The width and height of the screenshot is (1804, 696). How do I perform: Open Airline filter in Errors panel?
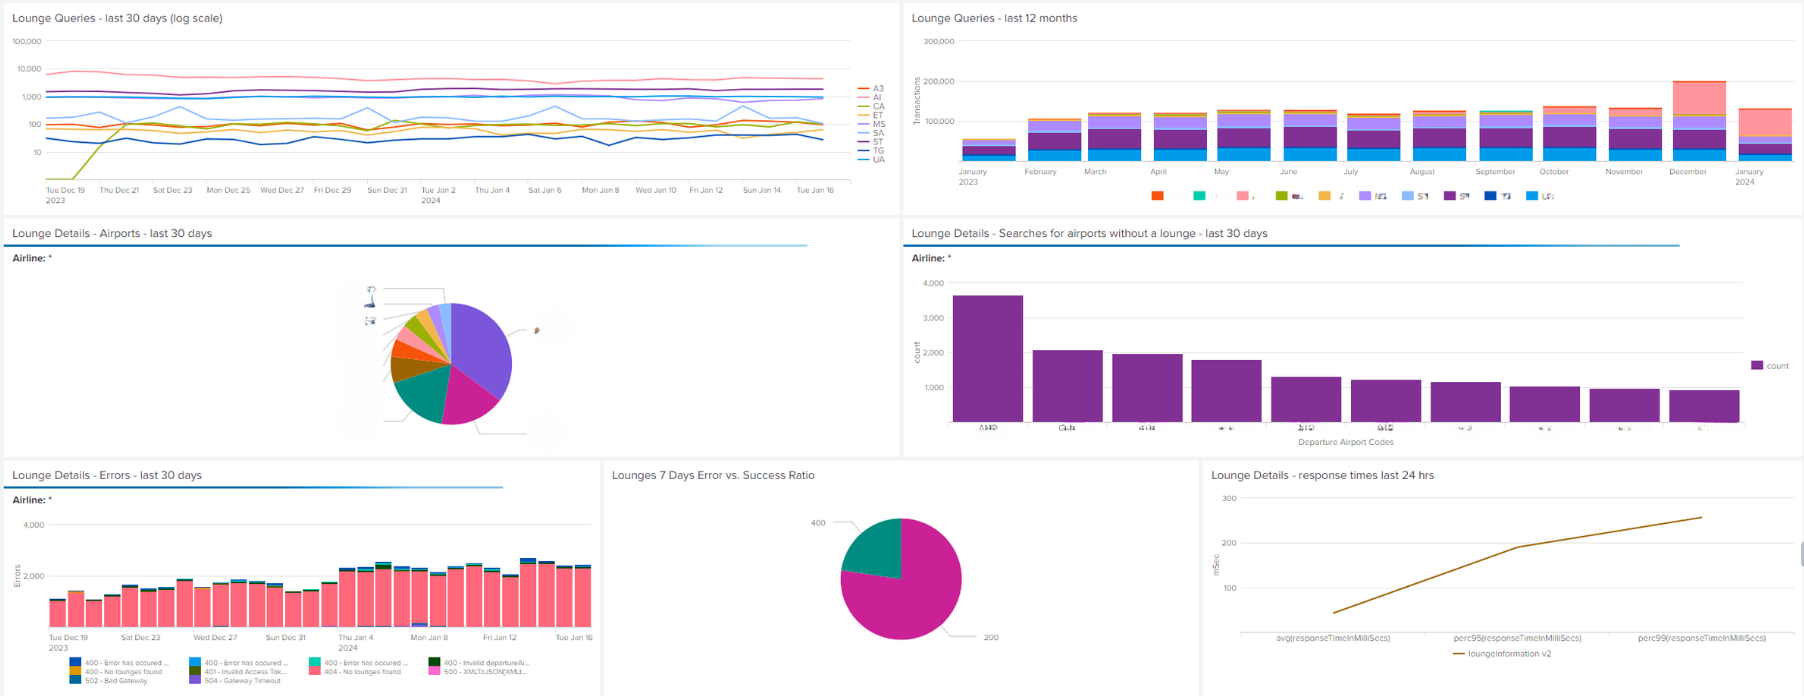(32, 500)
